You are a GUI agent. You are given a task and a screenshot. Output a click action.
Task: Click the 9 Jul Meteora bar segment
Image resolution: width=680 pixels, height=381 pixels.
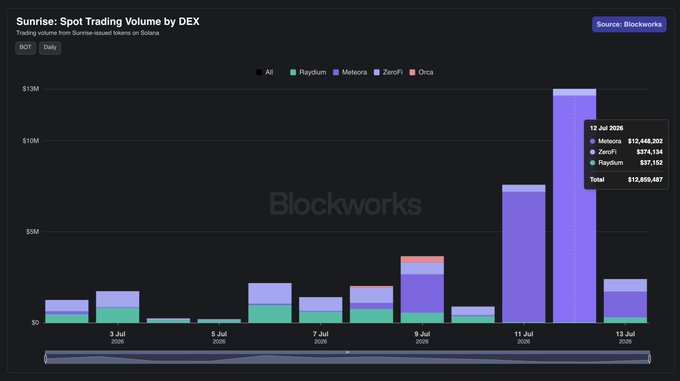422,293
